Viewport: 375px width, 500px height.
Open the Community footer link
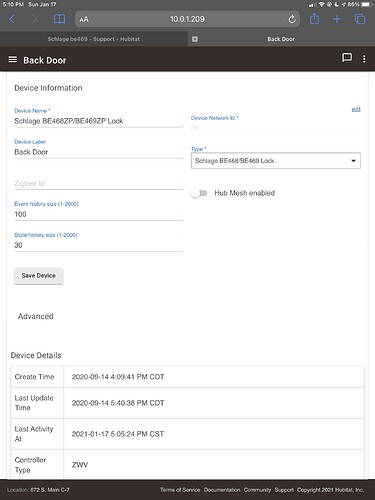click(x=257, y=490)
